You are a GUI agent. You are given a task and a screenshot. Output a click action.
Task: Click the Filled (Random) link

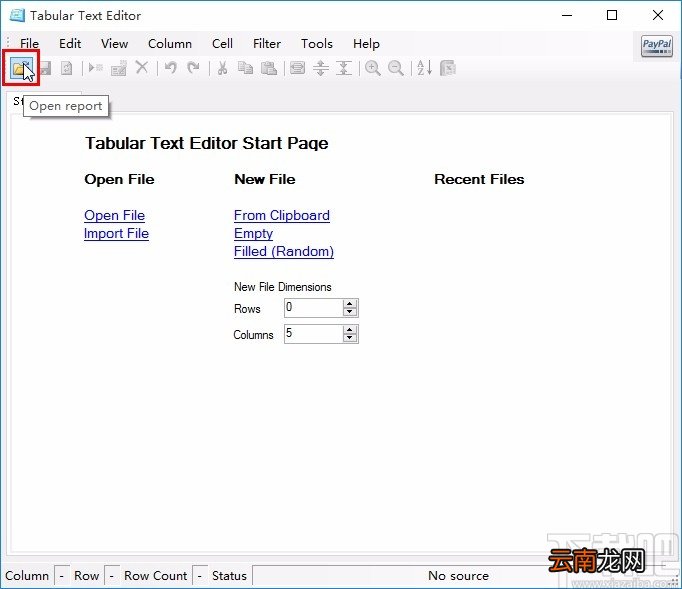(x=284, y=251)
